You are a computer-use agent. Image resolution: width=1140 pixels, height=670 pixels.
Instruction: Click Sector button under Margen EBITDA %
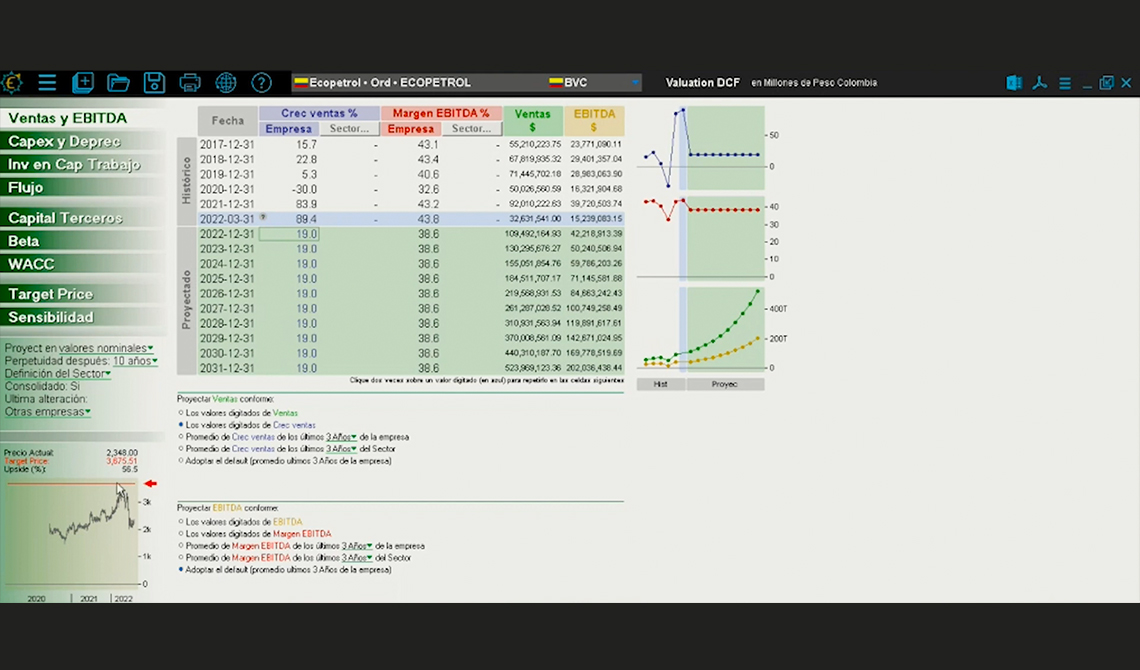(471, 129)
